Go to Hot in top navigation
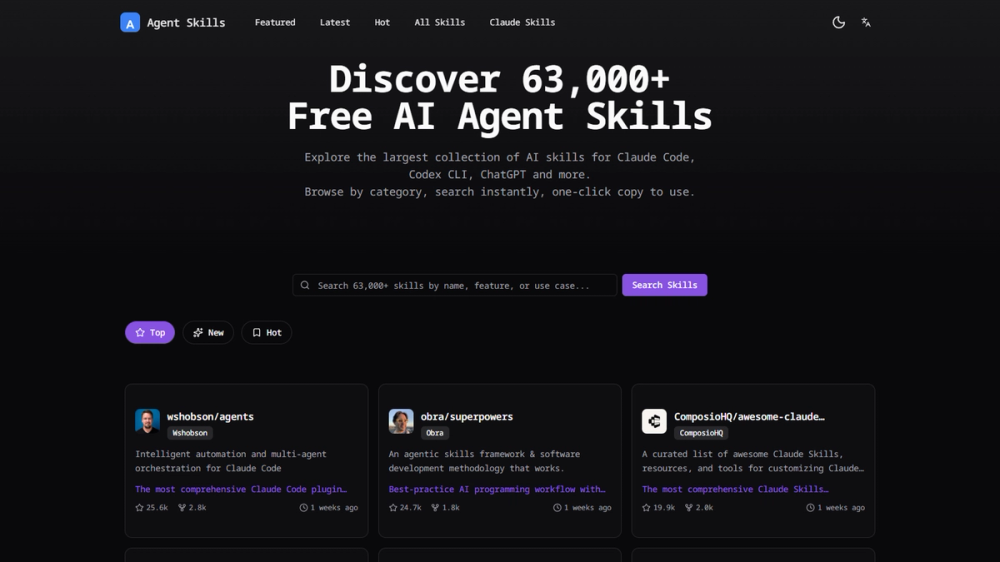The image size is (1000, 562). 382,22
